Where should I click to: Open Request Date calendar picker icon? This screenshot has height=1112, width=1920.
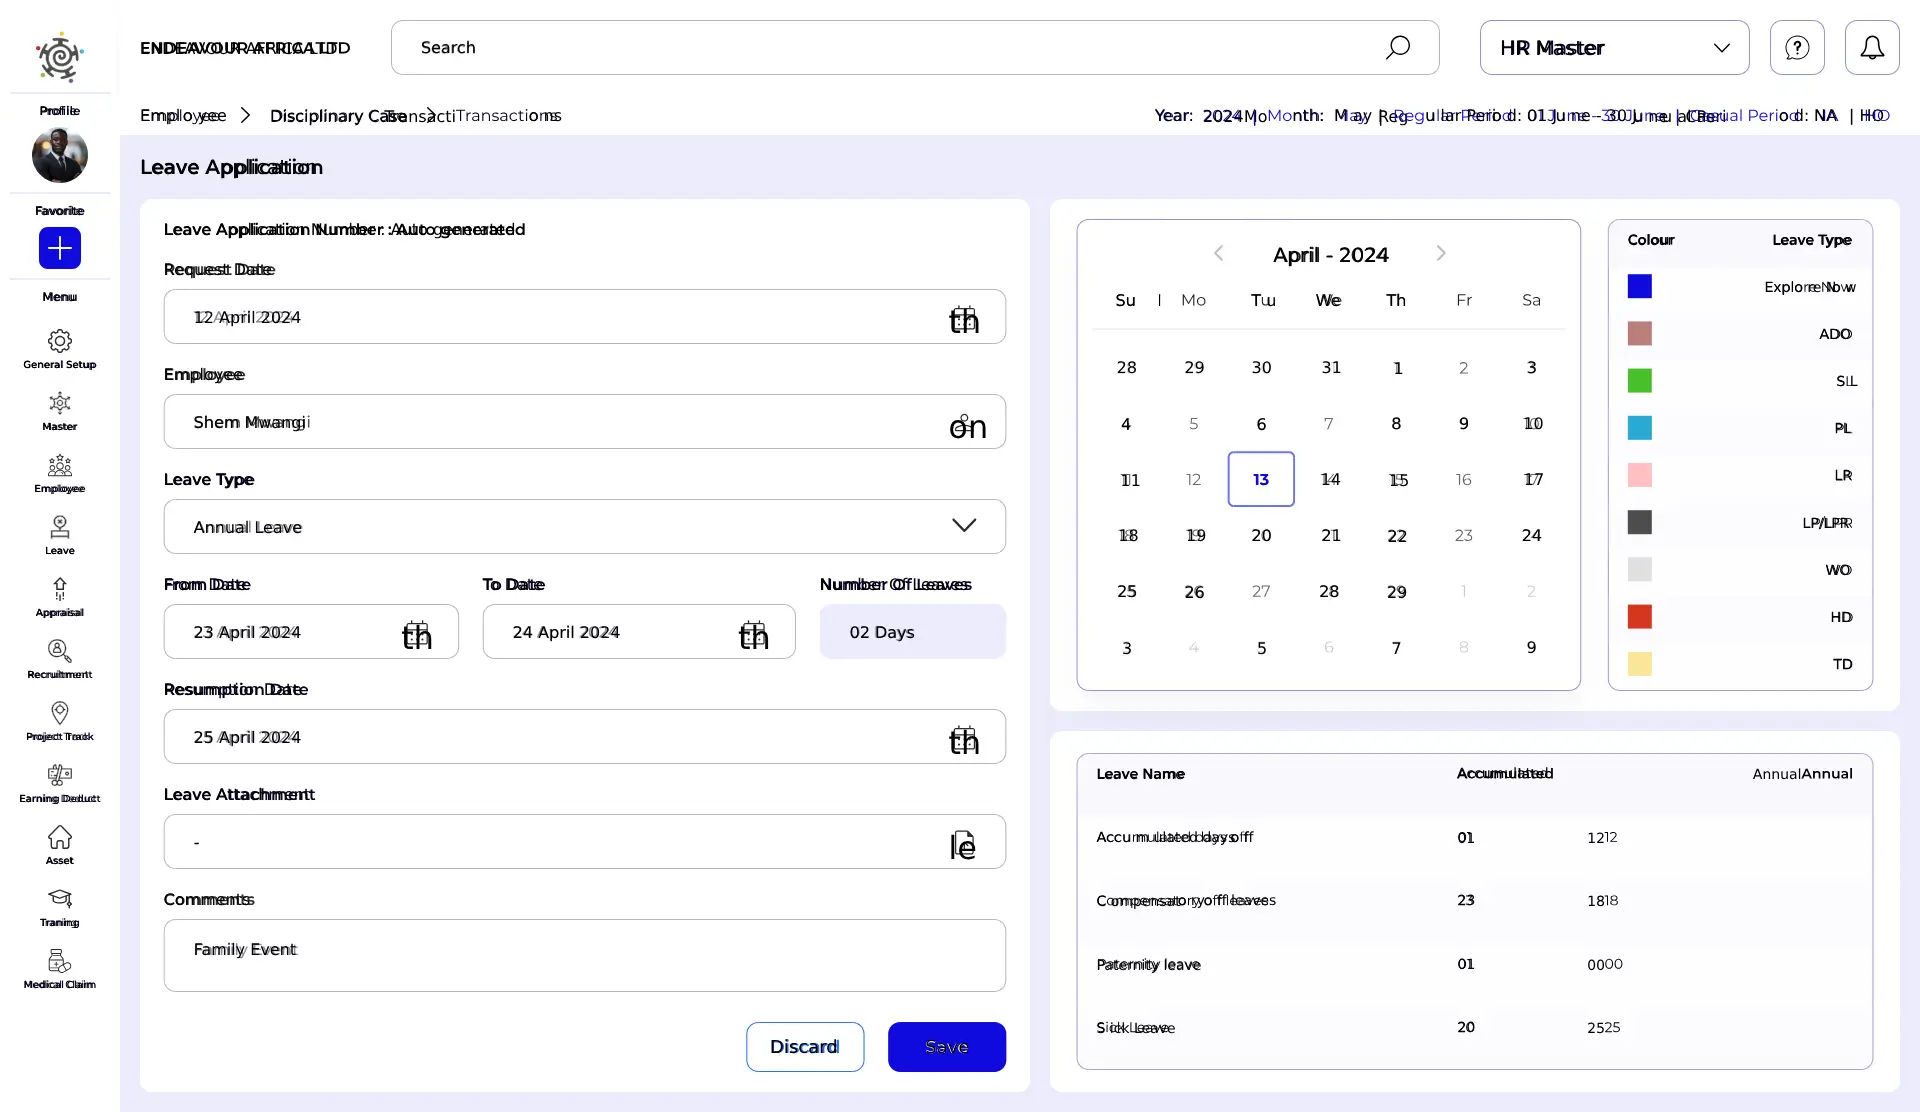click(x=963, y=318)
